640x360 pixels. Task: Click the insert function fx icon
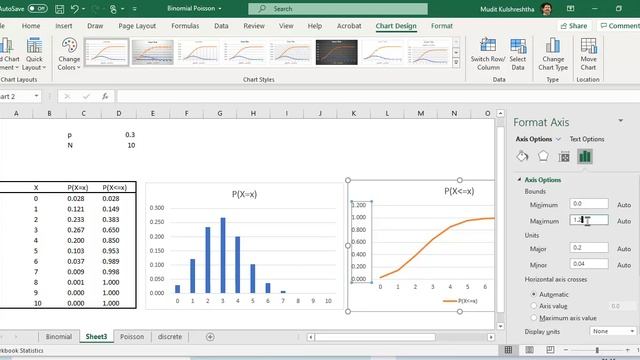tap(105, 96)
